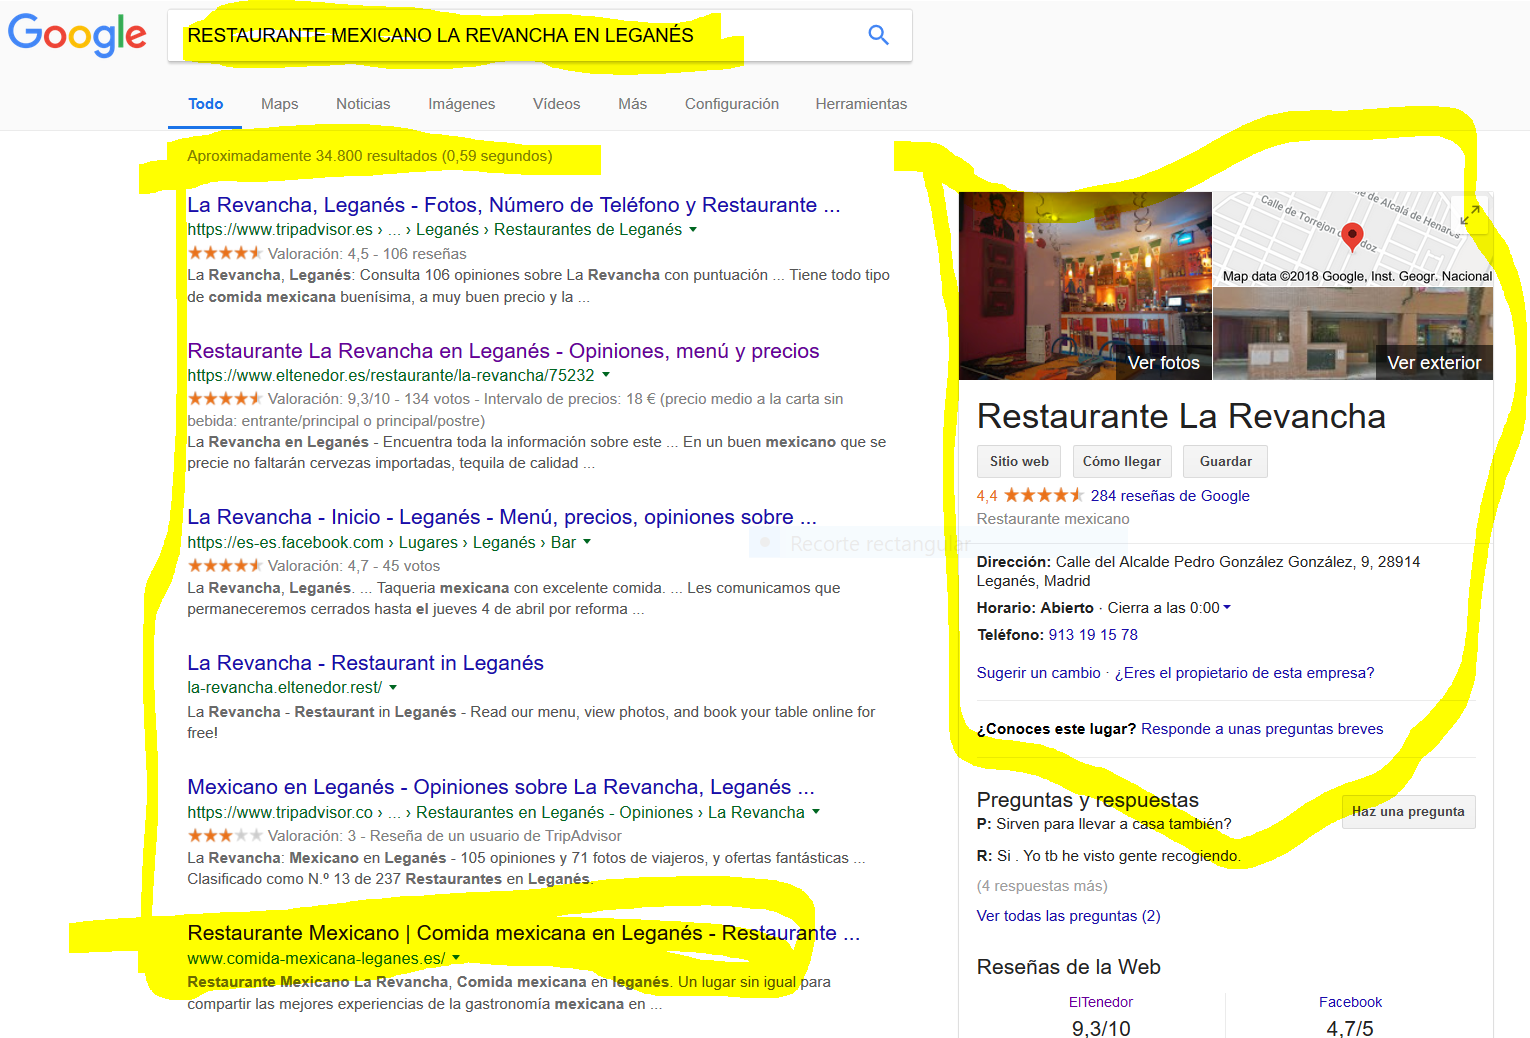Open La Revancha - Inicio Facebook result
Screen dimensions: 1530x1038
[502, 517]
